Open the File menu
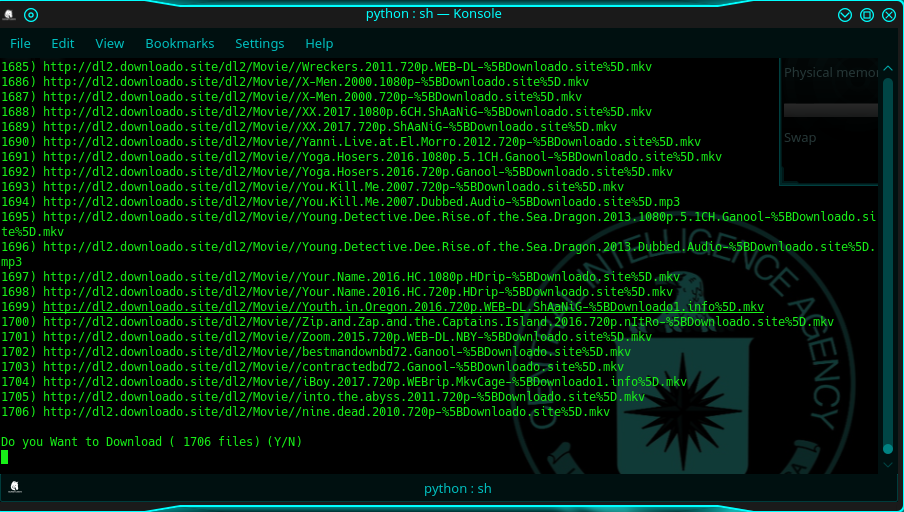The height and width of the screenshot is (512, 904). point(20,44)
